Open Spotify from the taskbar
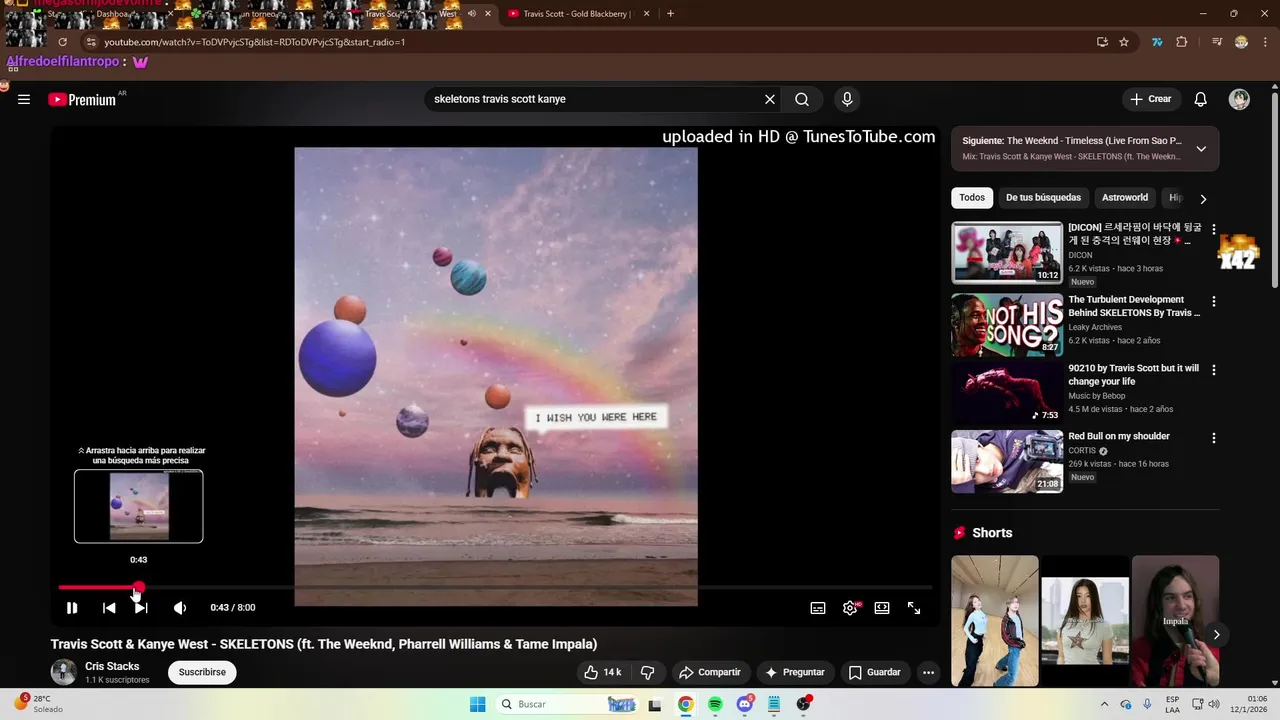The width and height of the screenshot is (1280, 720). point(715,704)
